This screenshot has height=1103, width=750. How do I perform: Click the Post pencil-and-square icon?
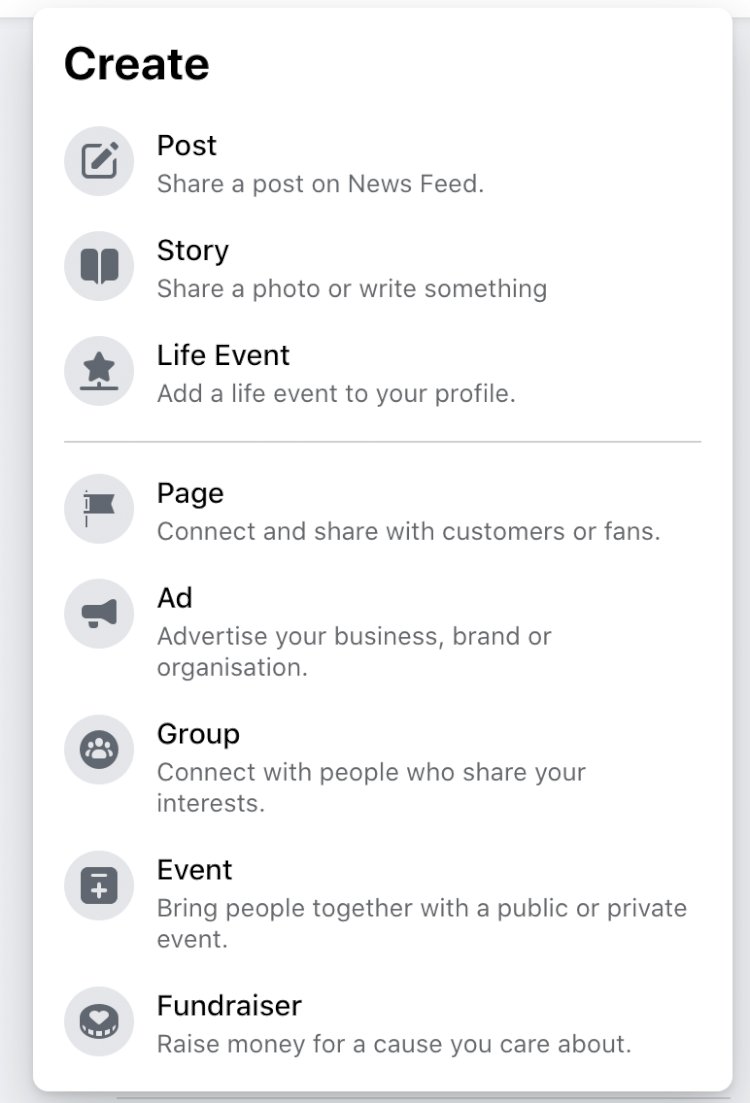coord(99,161)
